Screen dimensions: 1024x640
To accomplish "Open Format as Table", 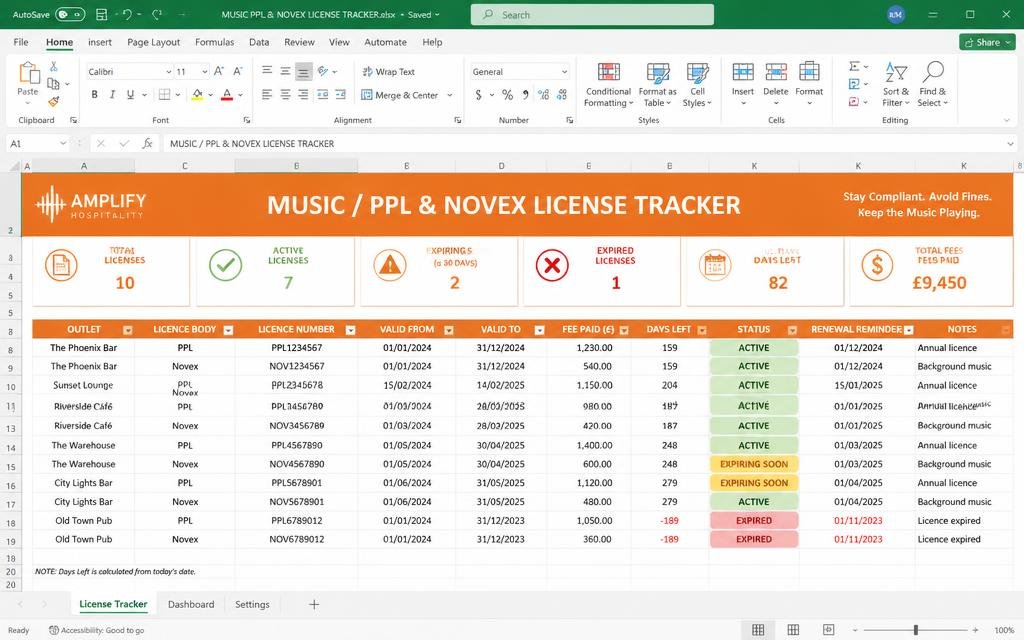I will tap(657, 85).
